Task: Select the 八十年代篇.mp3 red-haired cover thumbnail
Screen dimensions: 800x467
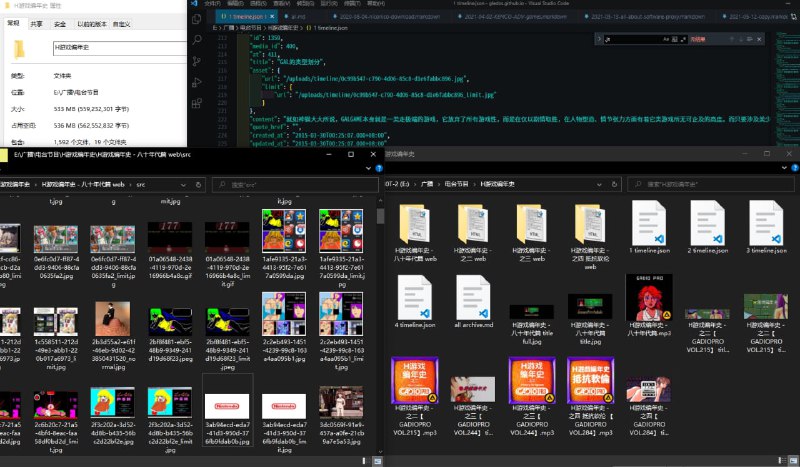Action: click(649, 297)
